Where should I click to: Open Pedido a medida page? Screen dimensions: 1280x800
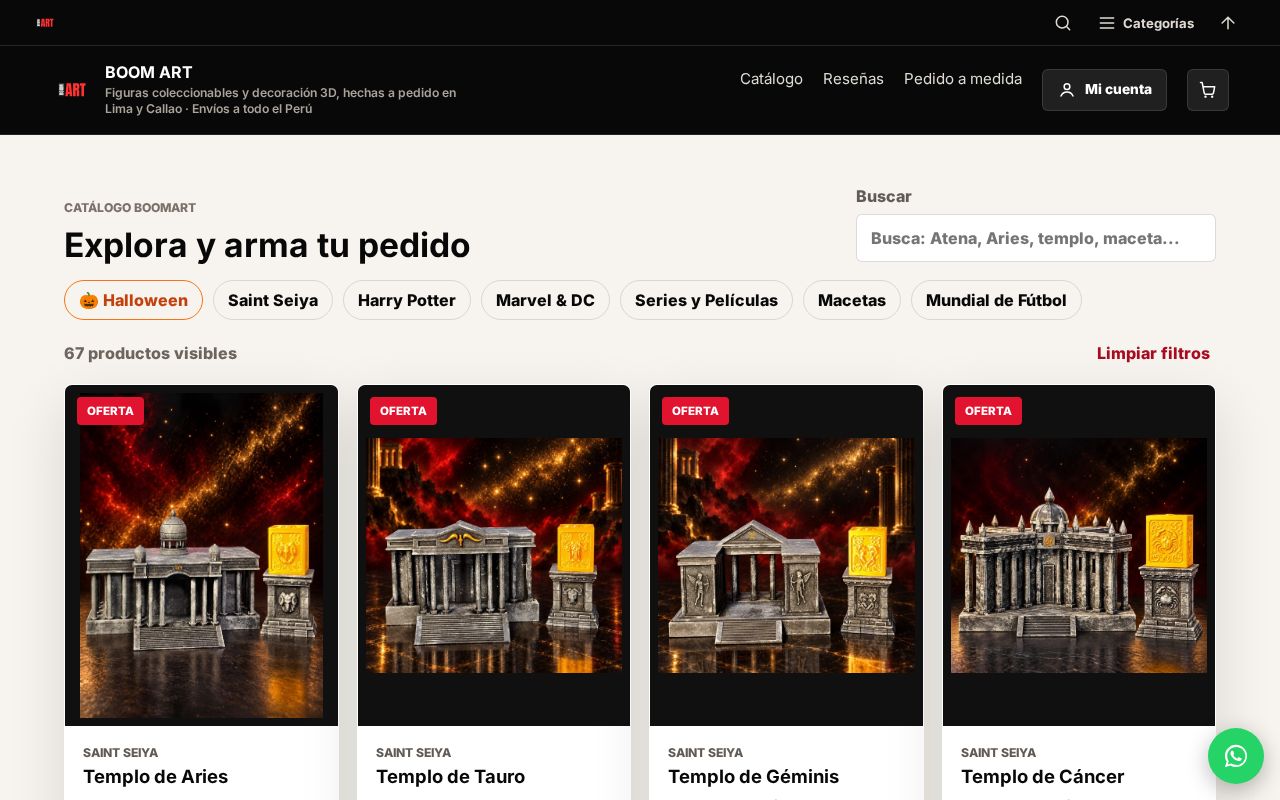(963, 79)
